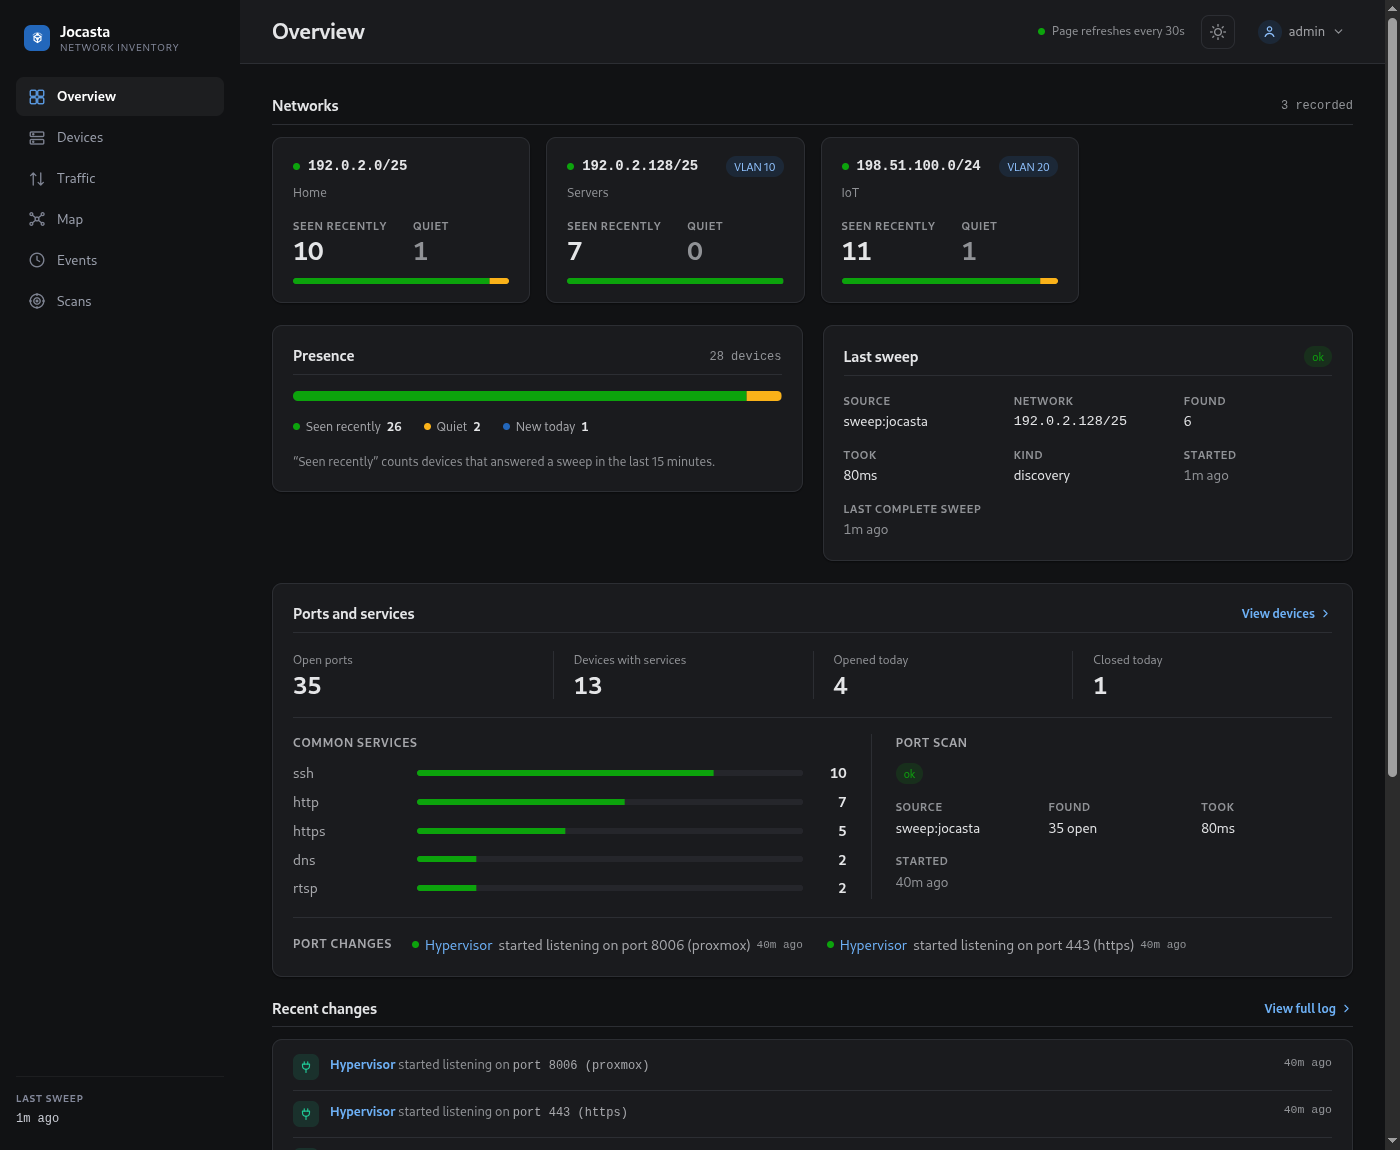This screenshot has width=1400, height=1150.
Task: Click the "35 open" found value
Action: (x=1072, y=829)
